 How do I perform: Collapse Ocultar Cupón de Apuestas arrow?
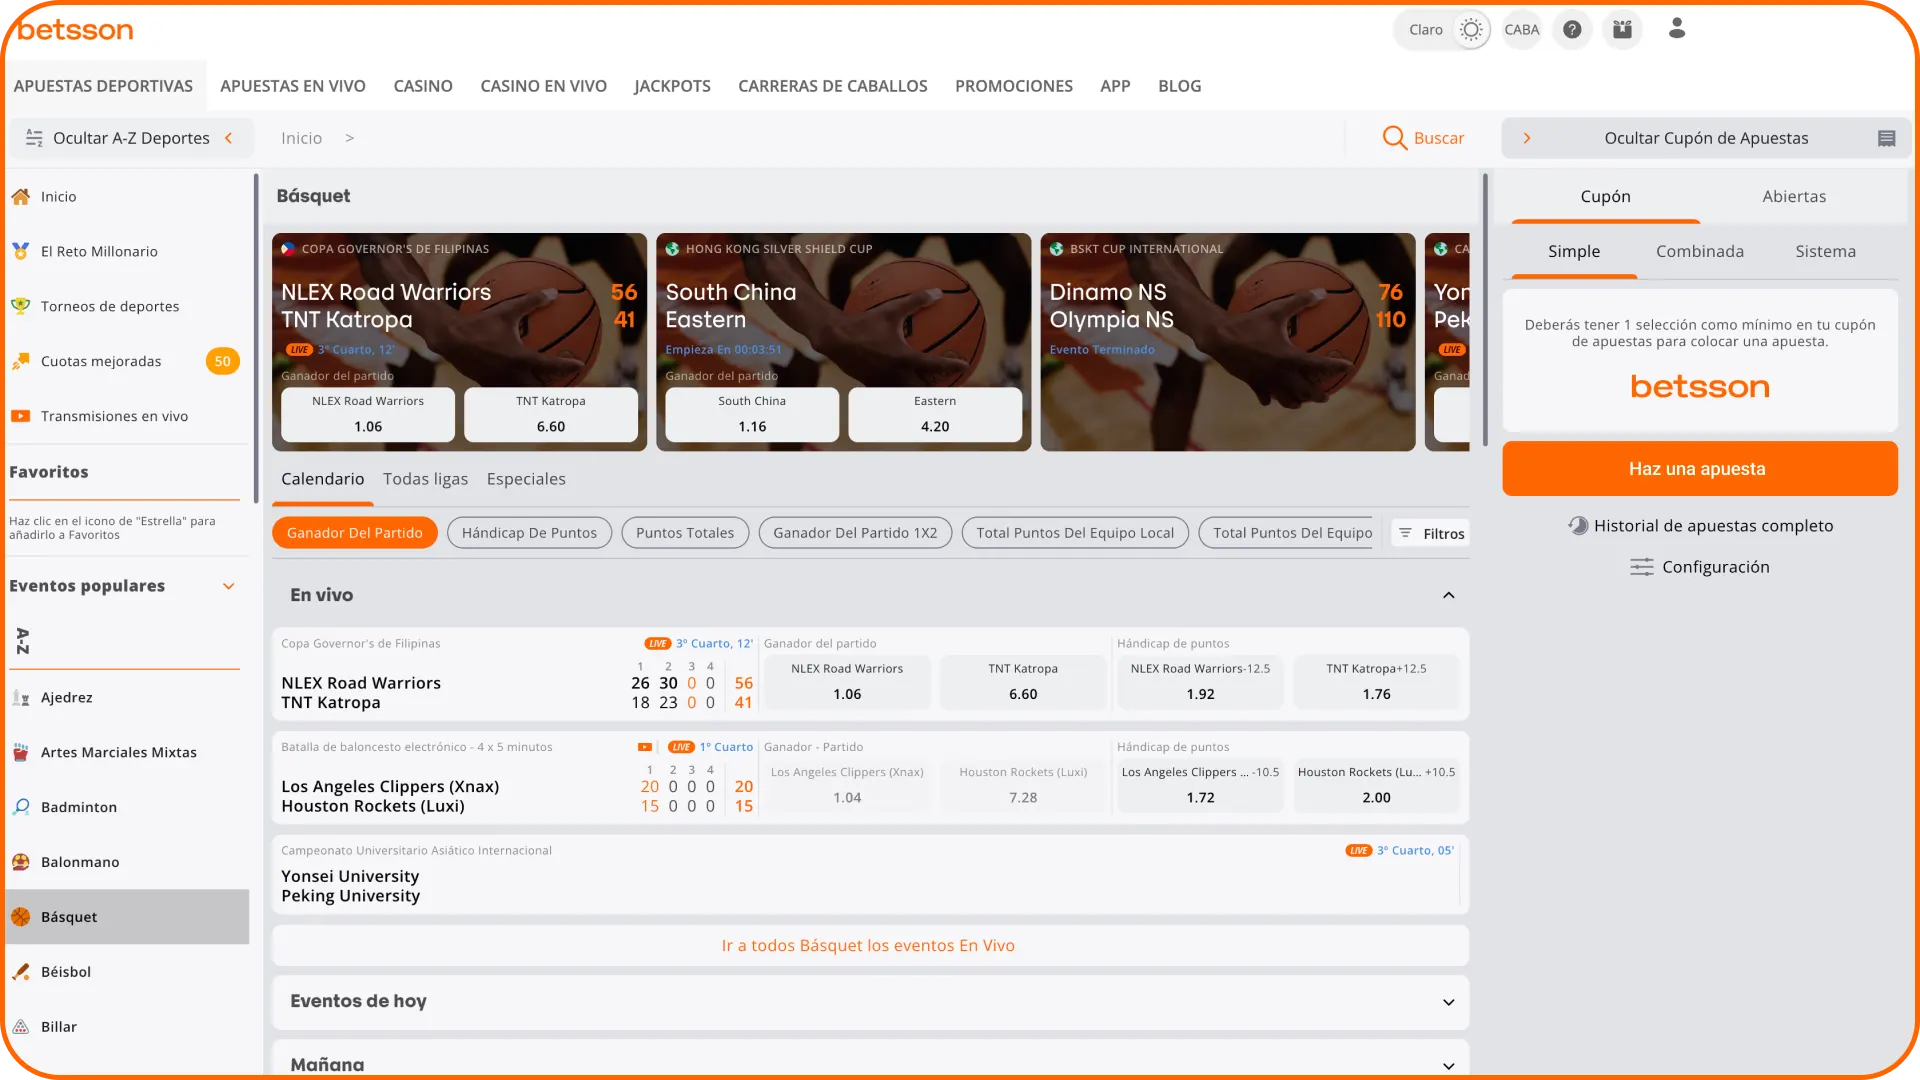coord(1527,138)
